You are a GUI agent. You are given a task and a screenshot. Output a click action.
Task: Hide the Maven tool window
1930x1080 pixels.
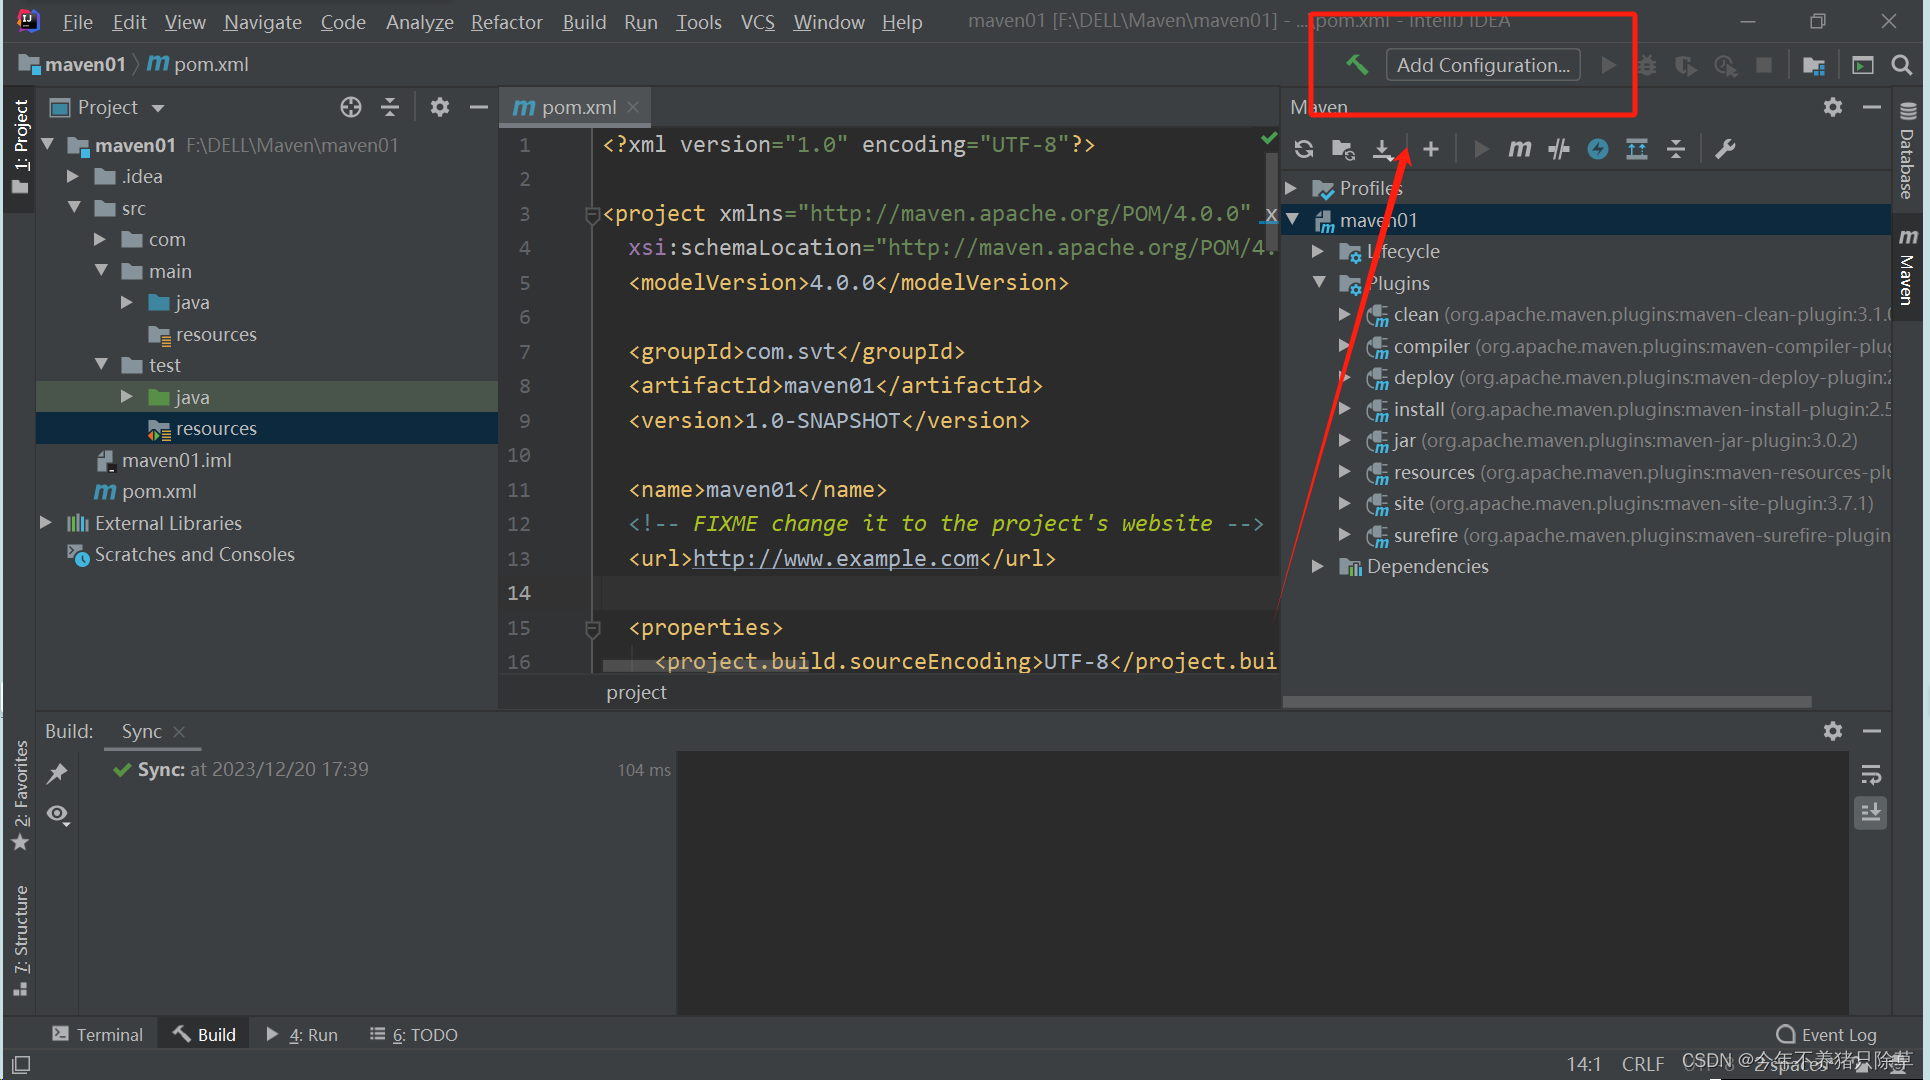(1872, 107)
